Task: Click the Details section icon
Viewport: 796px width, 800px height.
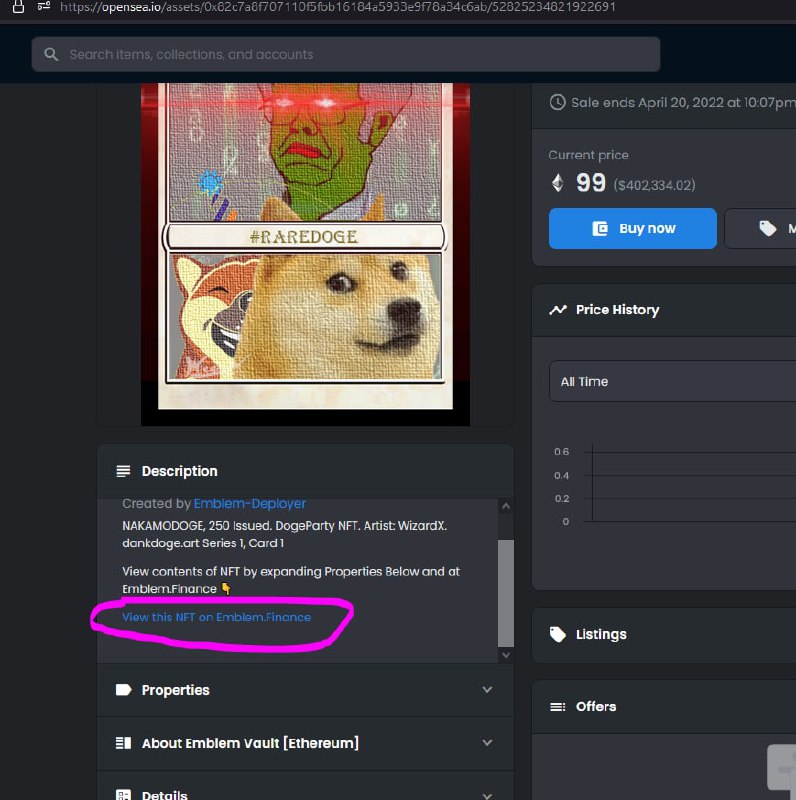Action: click(x=123, y=795)
